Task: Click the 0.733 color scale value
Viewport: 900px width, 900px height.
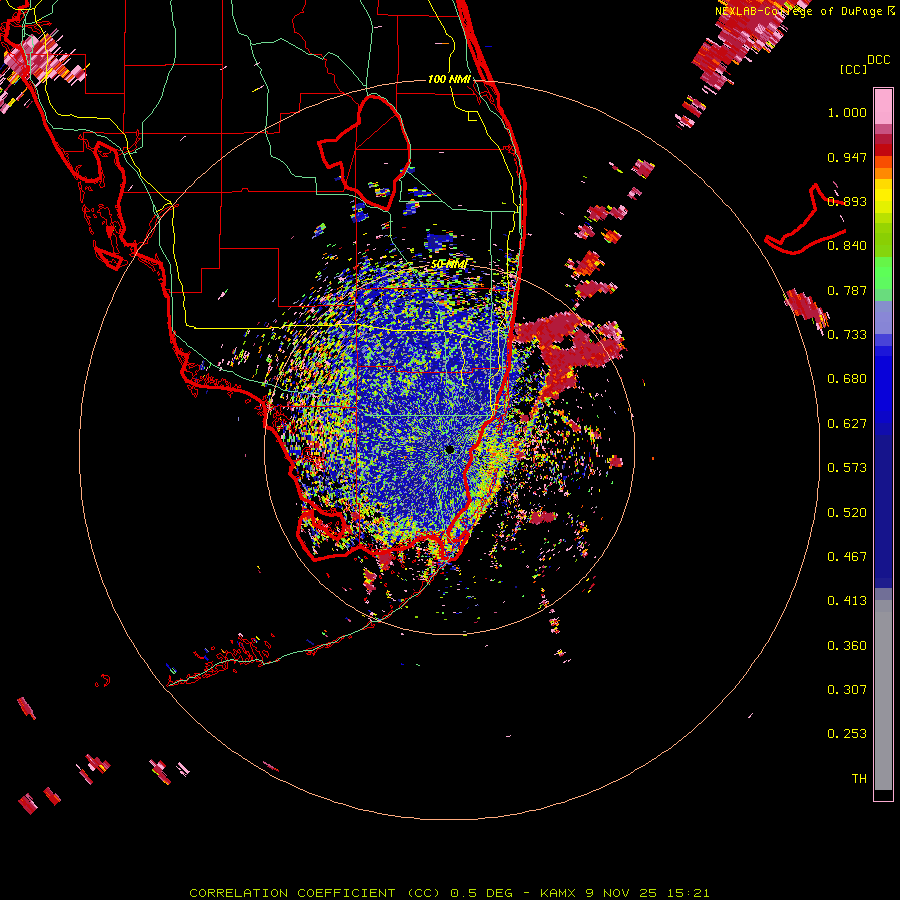Action: pyautogui.click(x=847, y=335)
